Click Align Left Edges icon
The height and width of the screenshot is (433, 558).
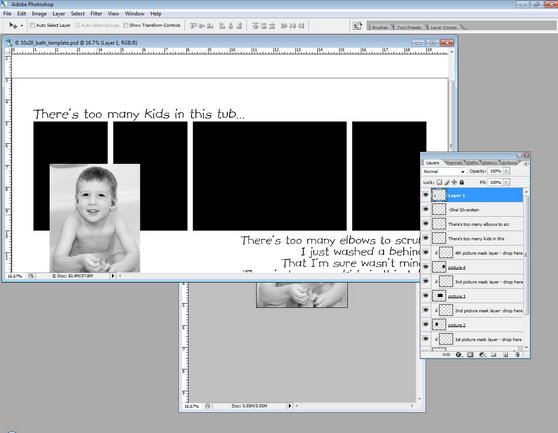coord(222,26)
